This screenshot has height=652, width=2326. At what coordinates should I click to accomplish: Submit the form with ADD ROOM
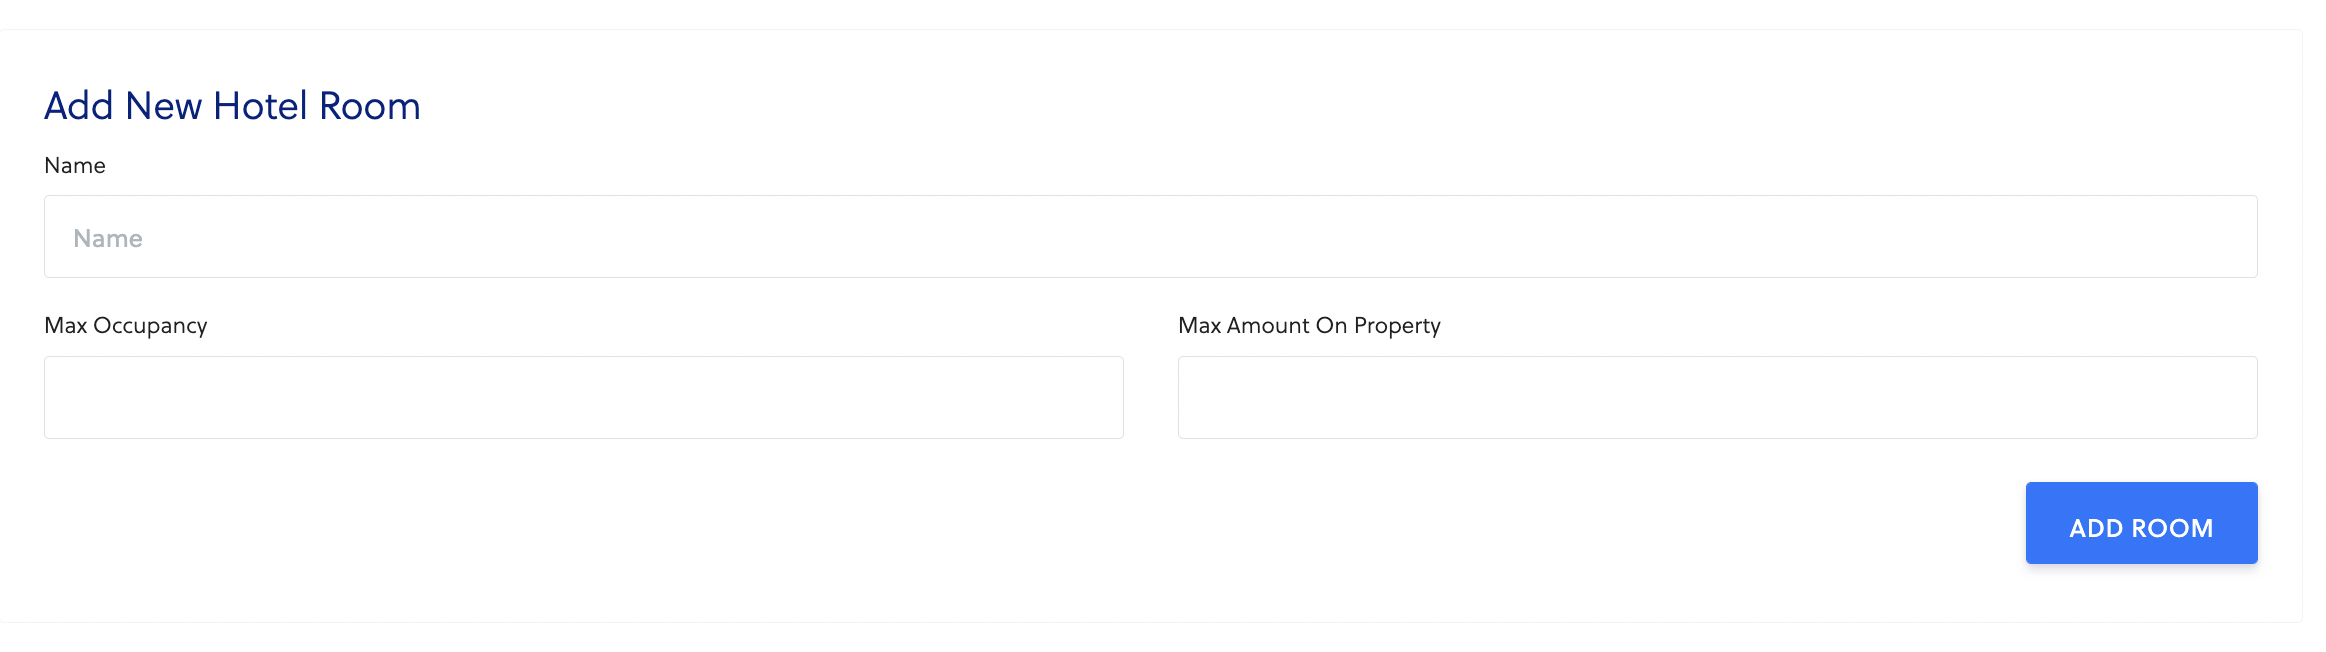click(x=2140, y=523)
